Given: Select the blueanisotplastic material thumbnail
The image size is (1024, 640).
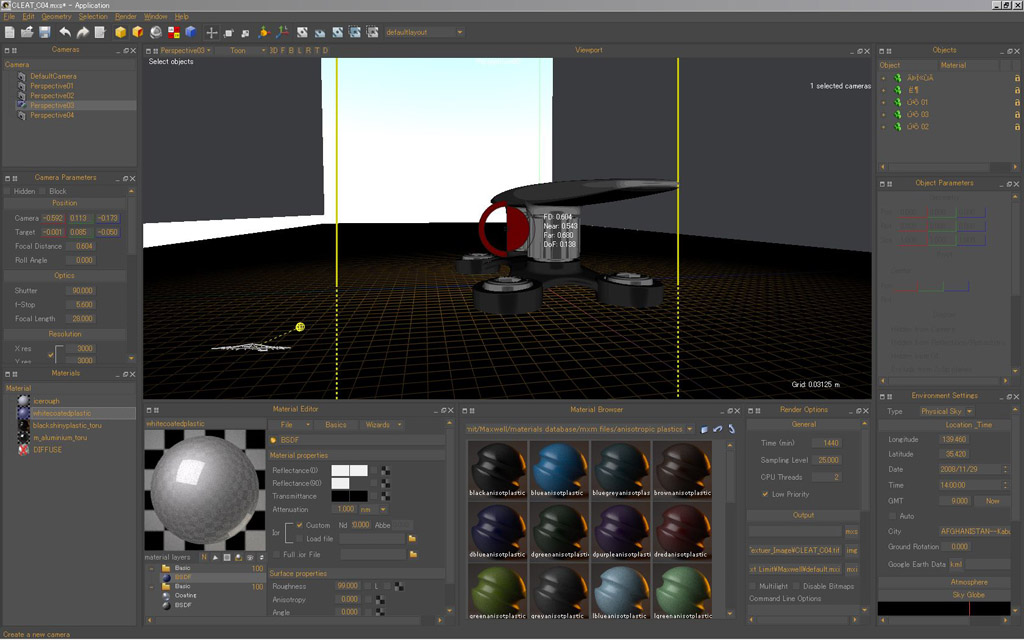Looking at the screenshot, I should coord(558,468).
